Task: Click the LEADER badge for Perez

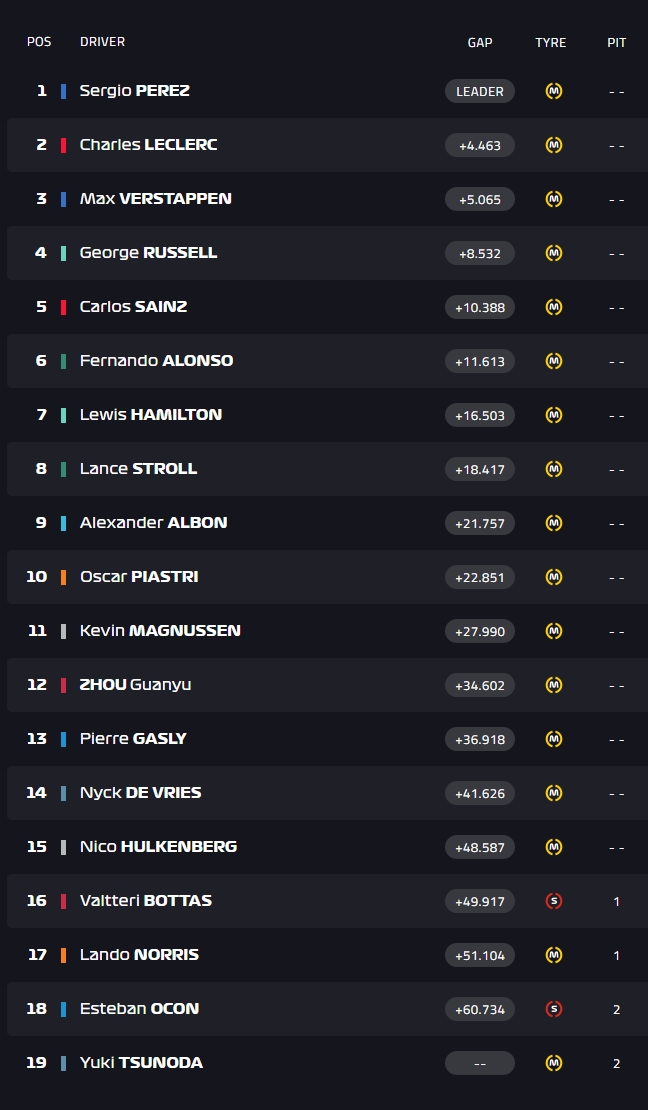Action: click(479, 91)
